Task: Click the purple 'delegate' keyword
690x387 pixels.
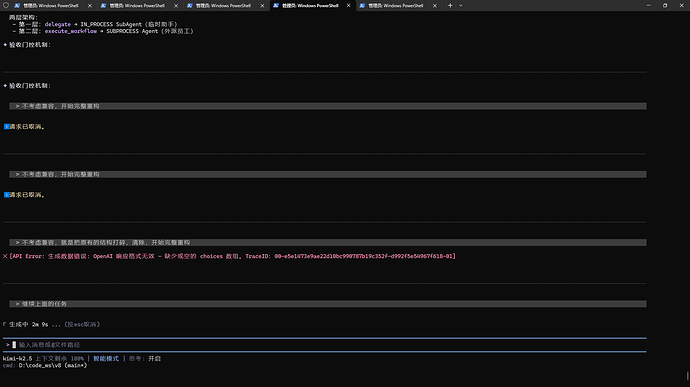Action: 57,24
